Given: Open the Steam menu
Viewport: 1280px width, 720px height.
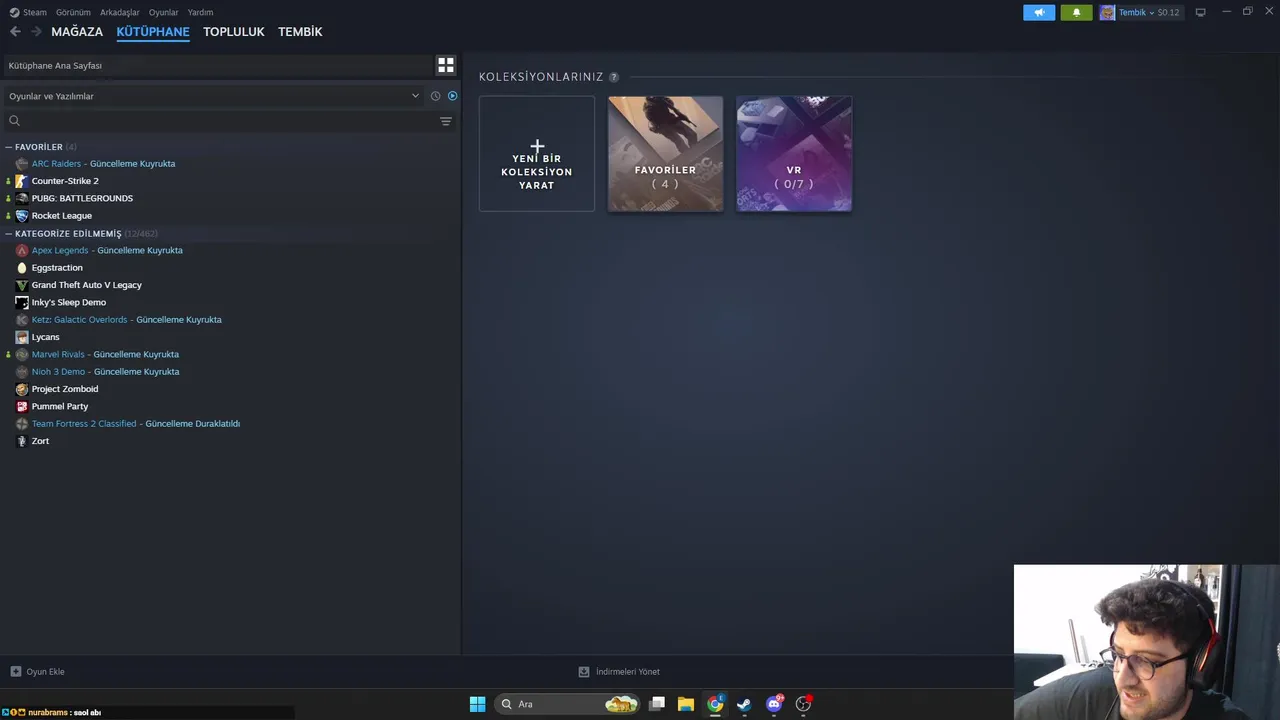Looking at the screenshot, I should [x=28, y=12].
